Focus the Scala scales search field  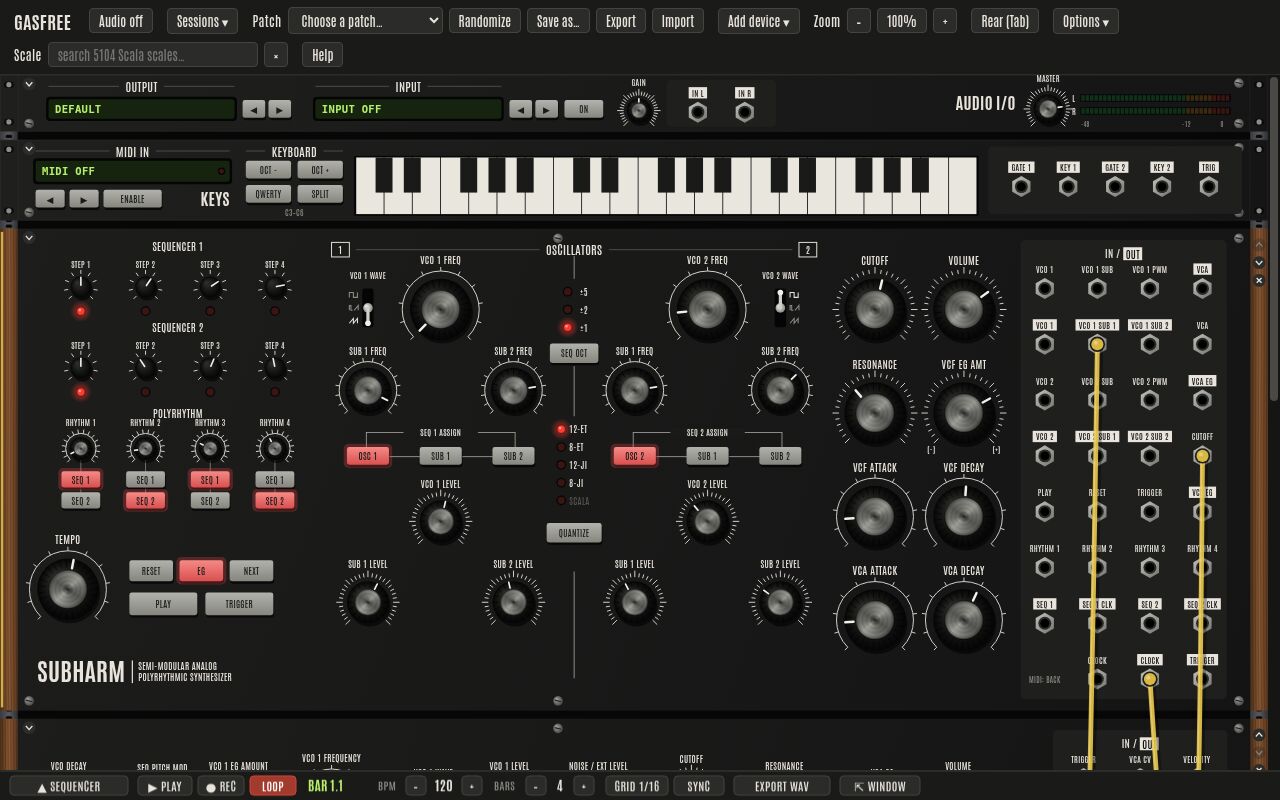coord(153,55)
